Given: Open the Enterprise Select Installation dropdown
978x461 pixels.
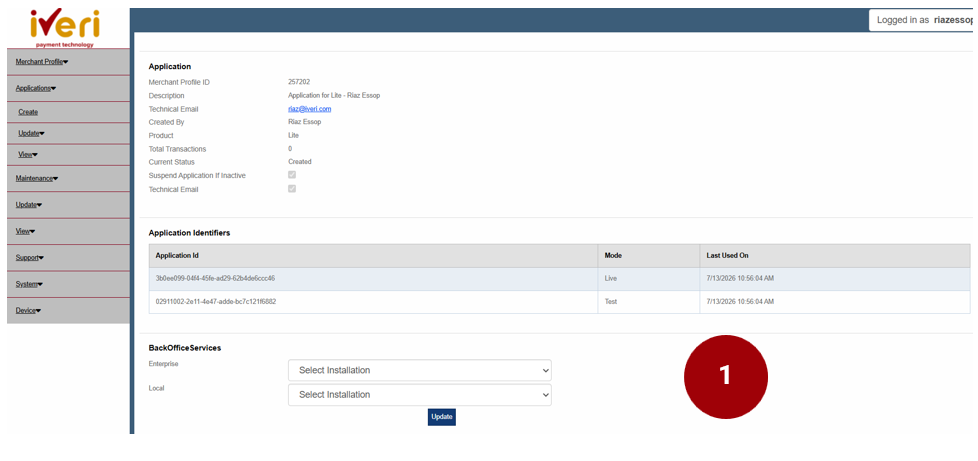Looking at the screenshot, I should click(x=420, y=370).
